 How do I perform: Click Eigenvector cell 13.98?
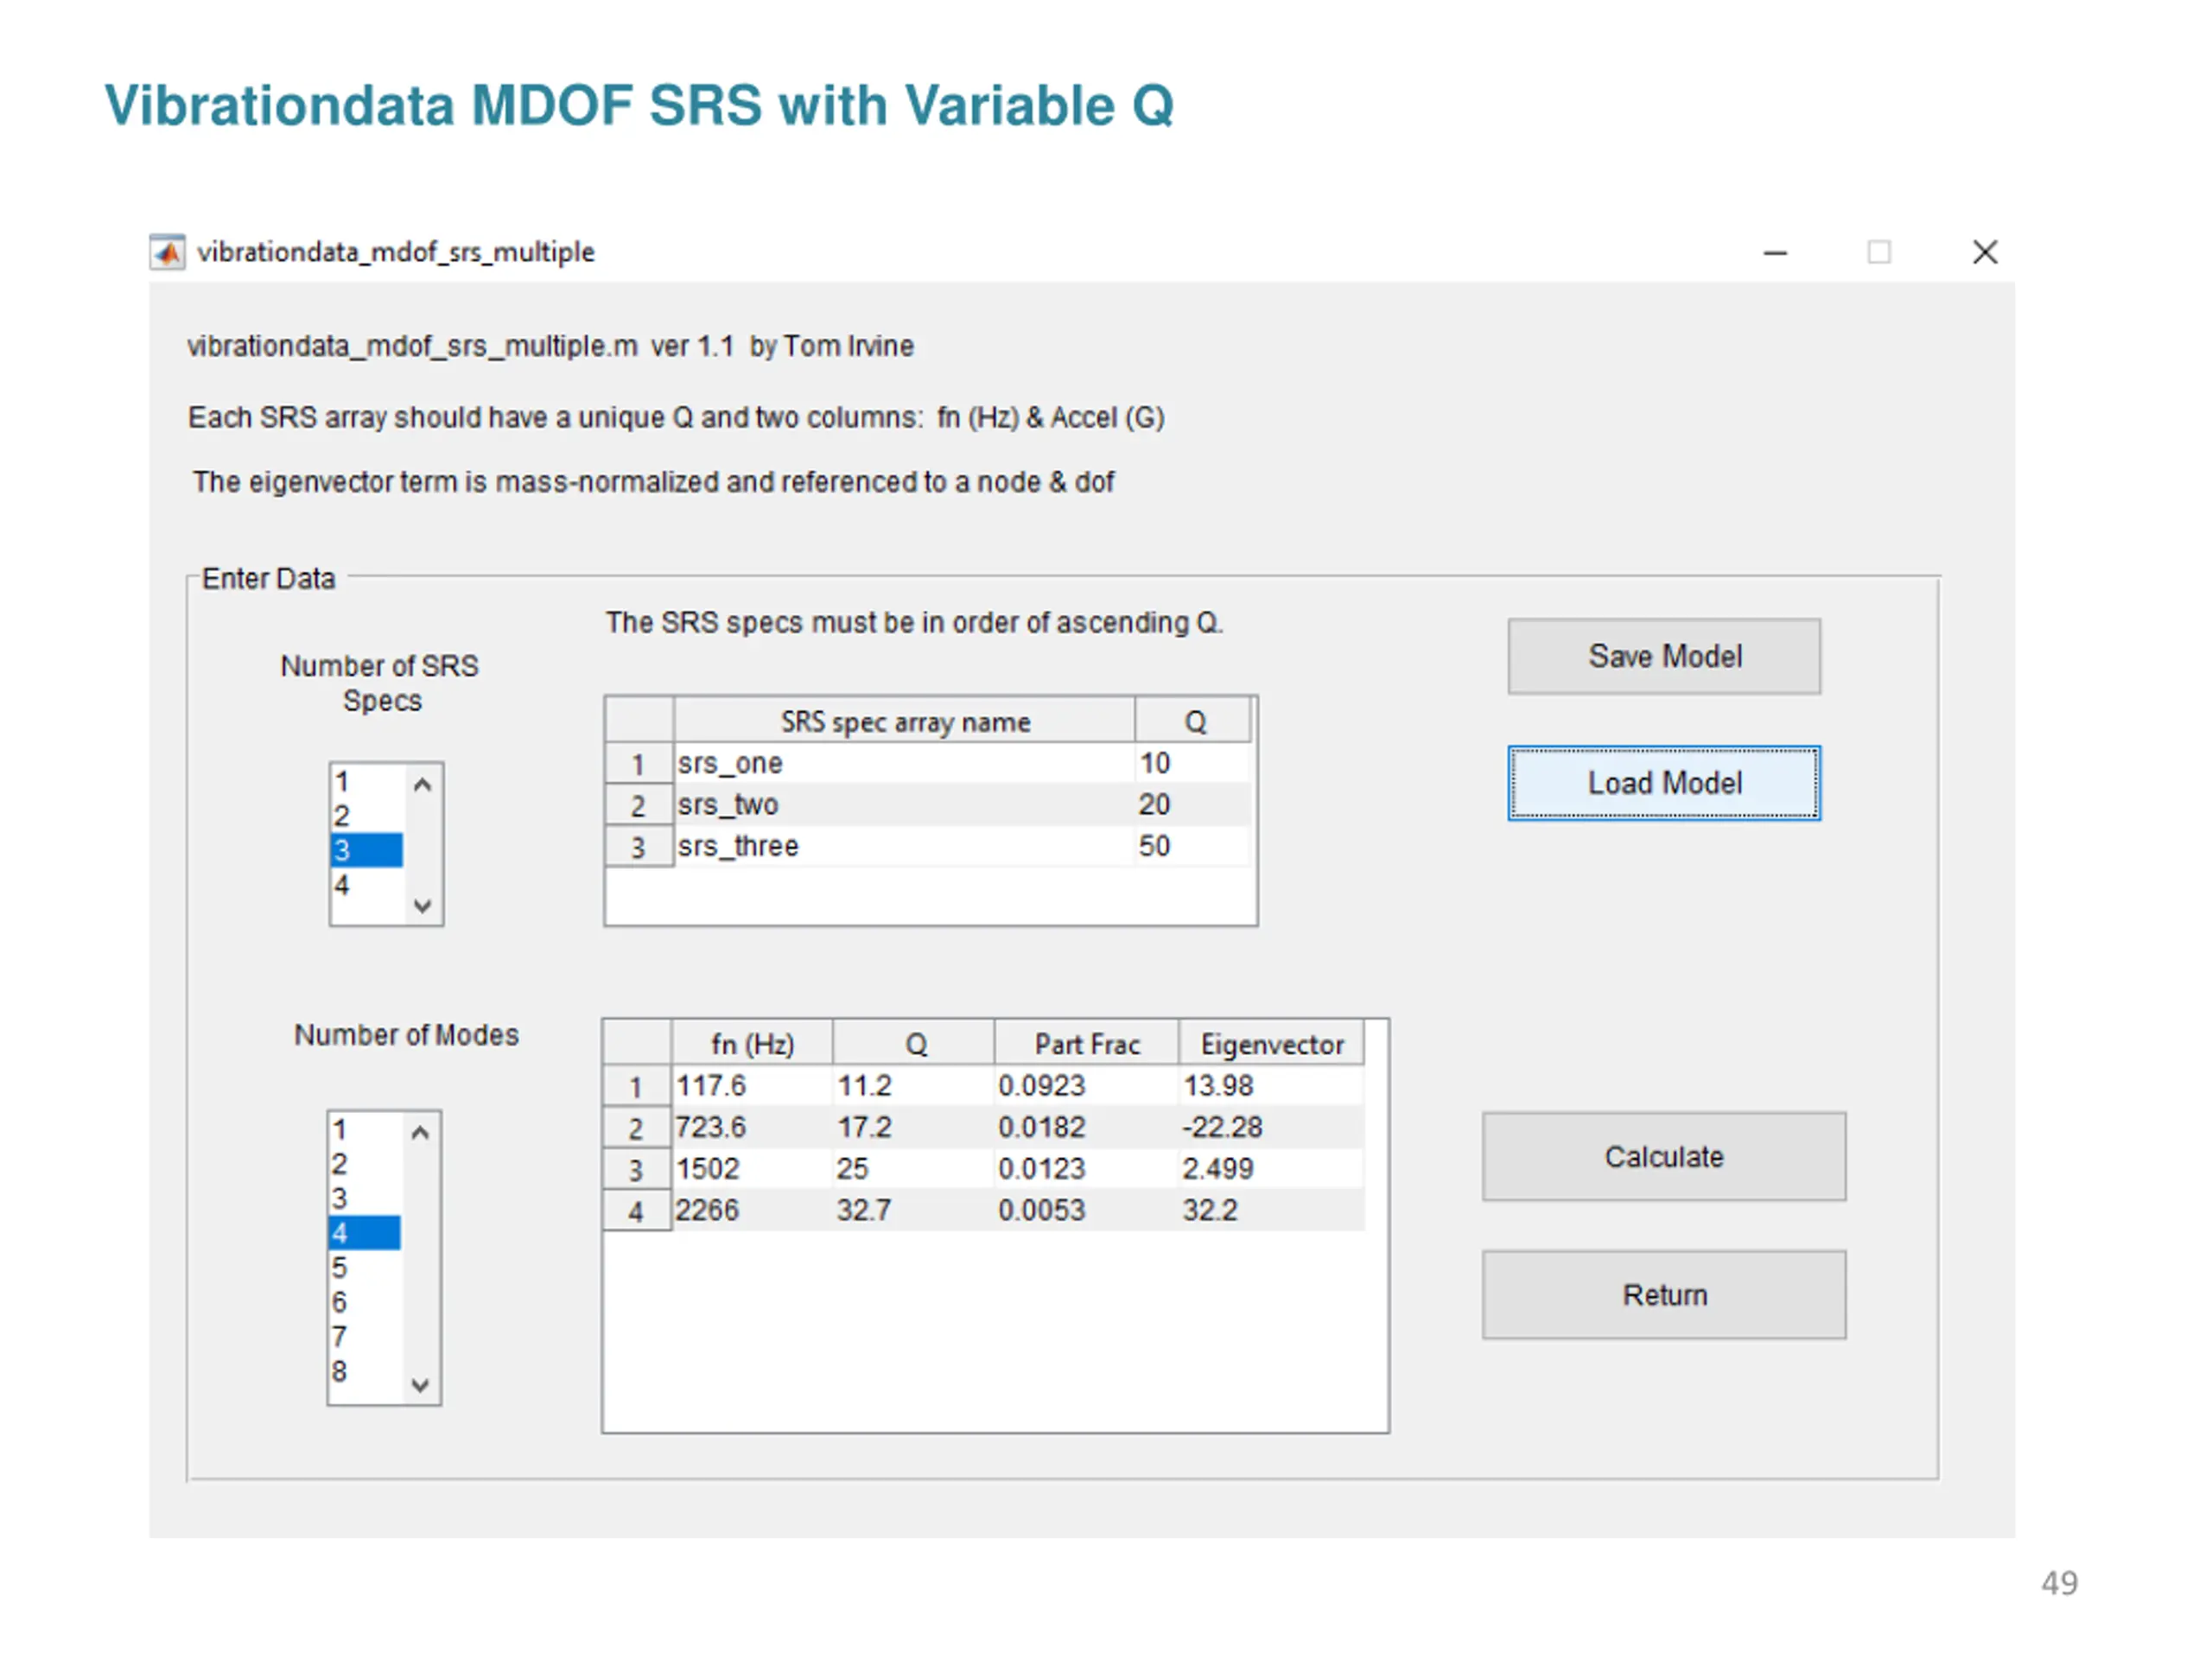tap(1271, 1086)
